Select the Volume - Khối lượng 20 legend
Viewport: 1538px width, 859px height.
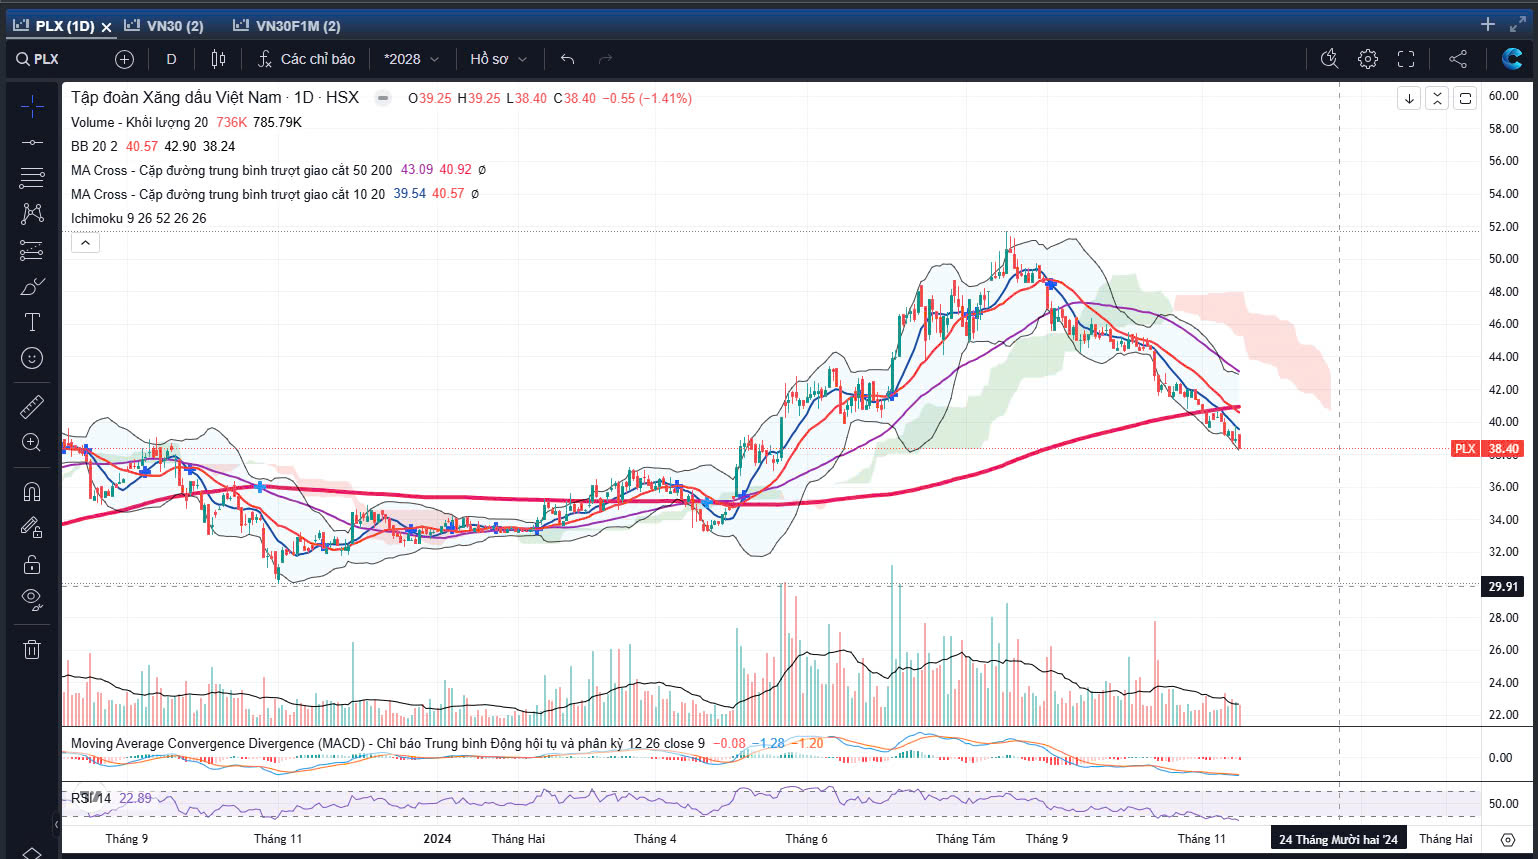click(x=139, y=122)
